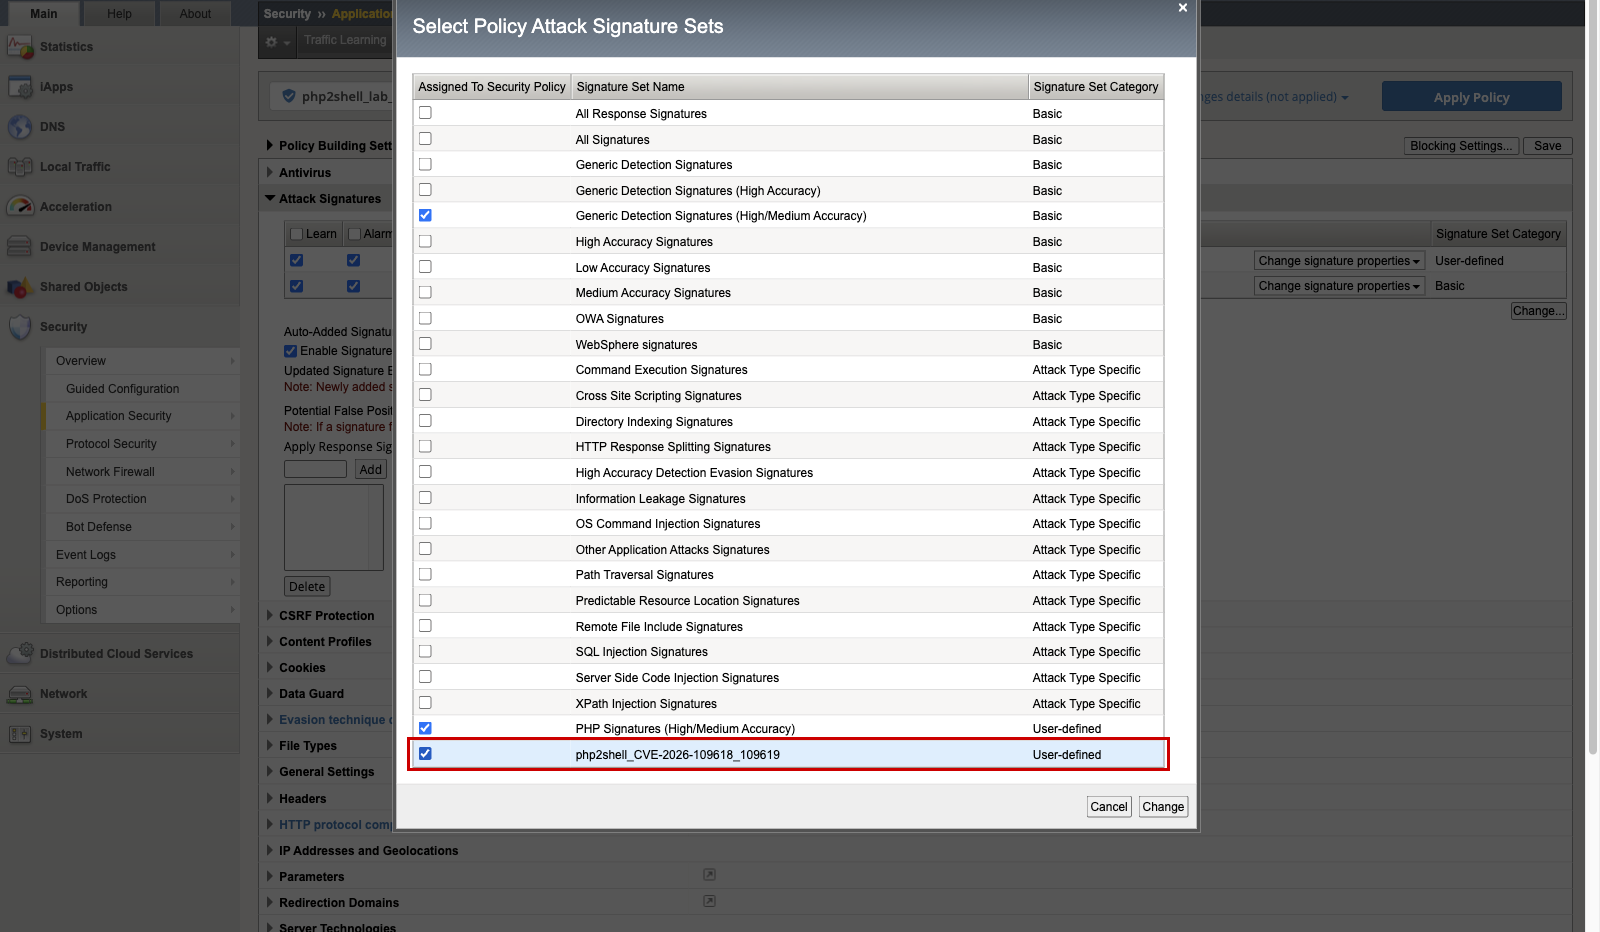Click the Apply Response Signatures text field
This screenshot has height=932, width=1600.
(x=315, y=469)
